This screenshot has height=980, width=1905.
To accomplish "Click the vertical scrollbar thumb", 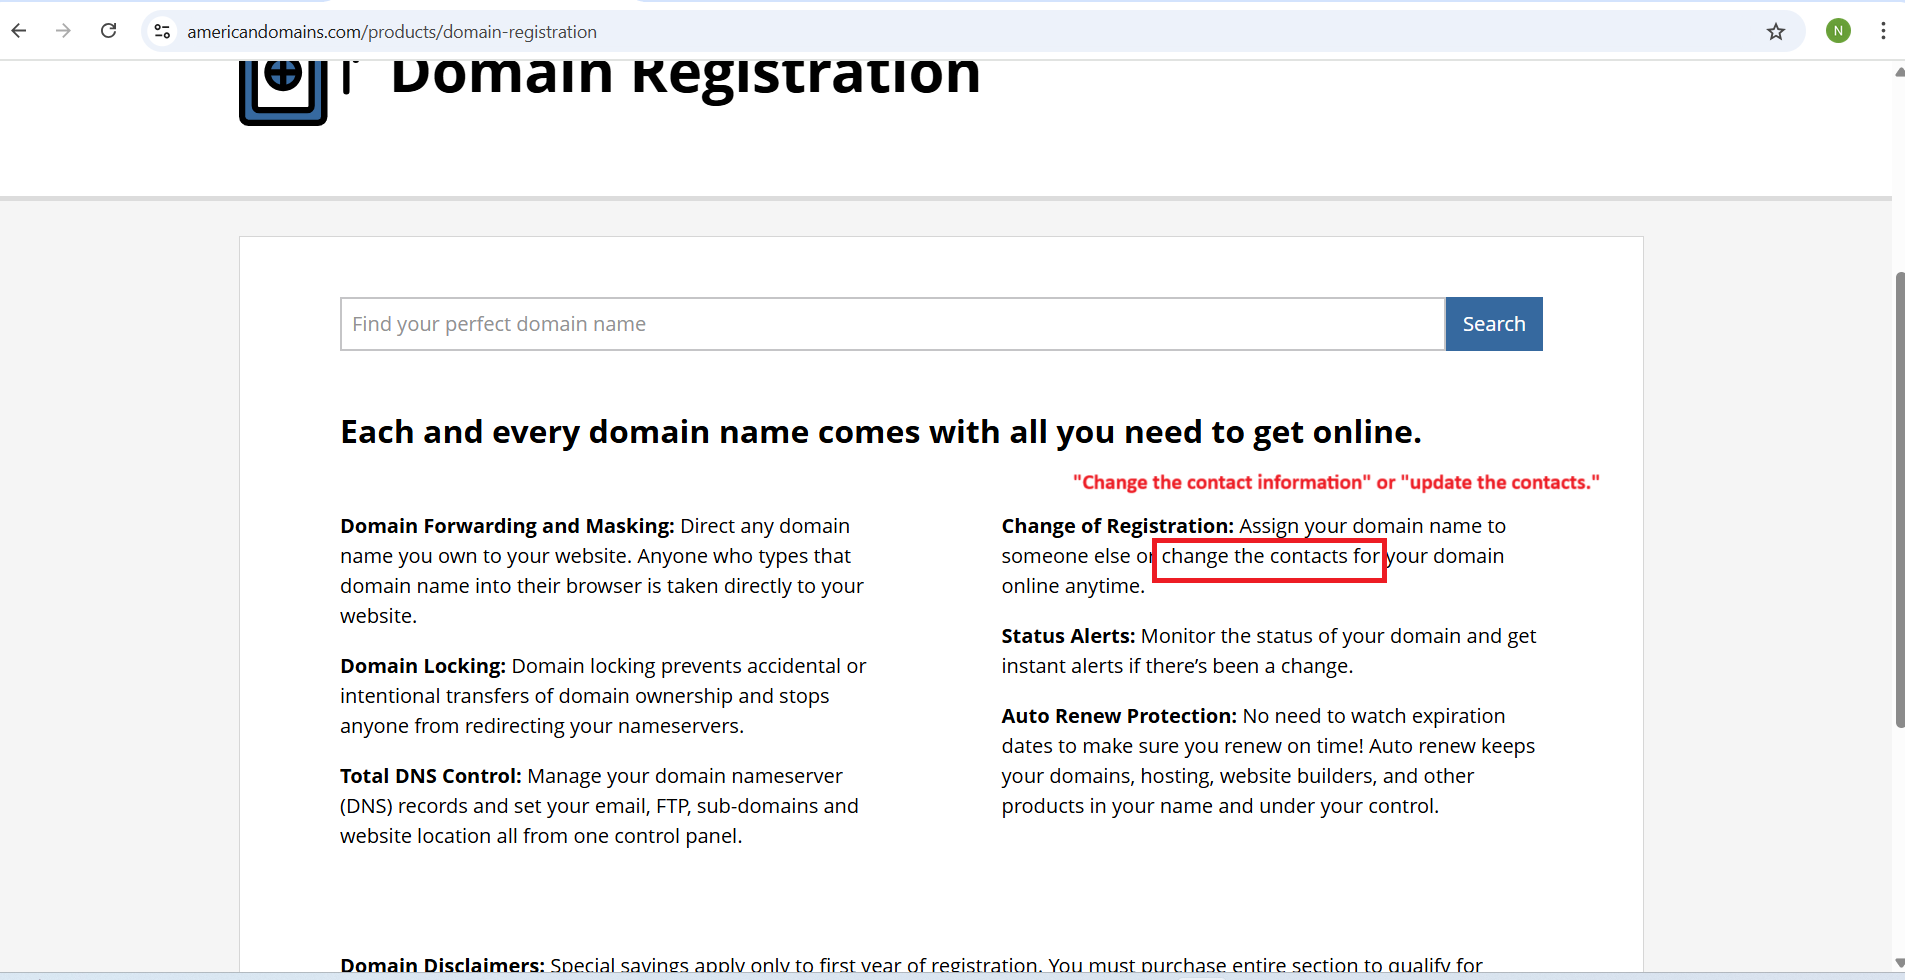I will (1898, 500).
